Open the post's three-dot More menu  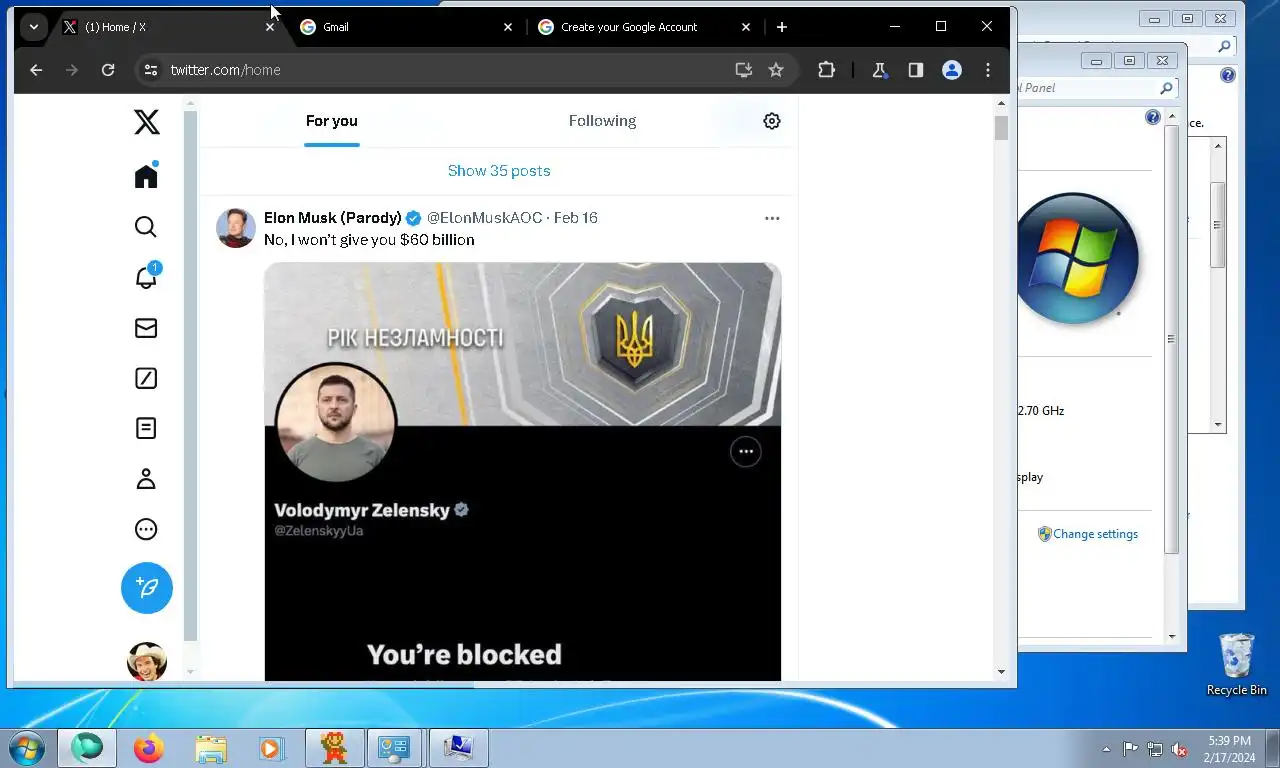772,218
